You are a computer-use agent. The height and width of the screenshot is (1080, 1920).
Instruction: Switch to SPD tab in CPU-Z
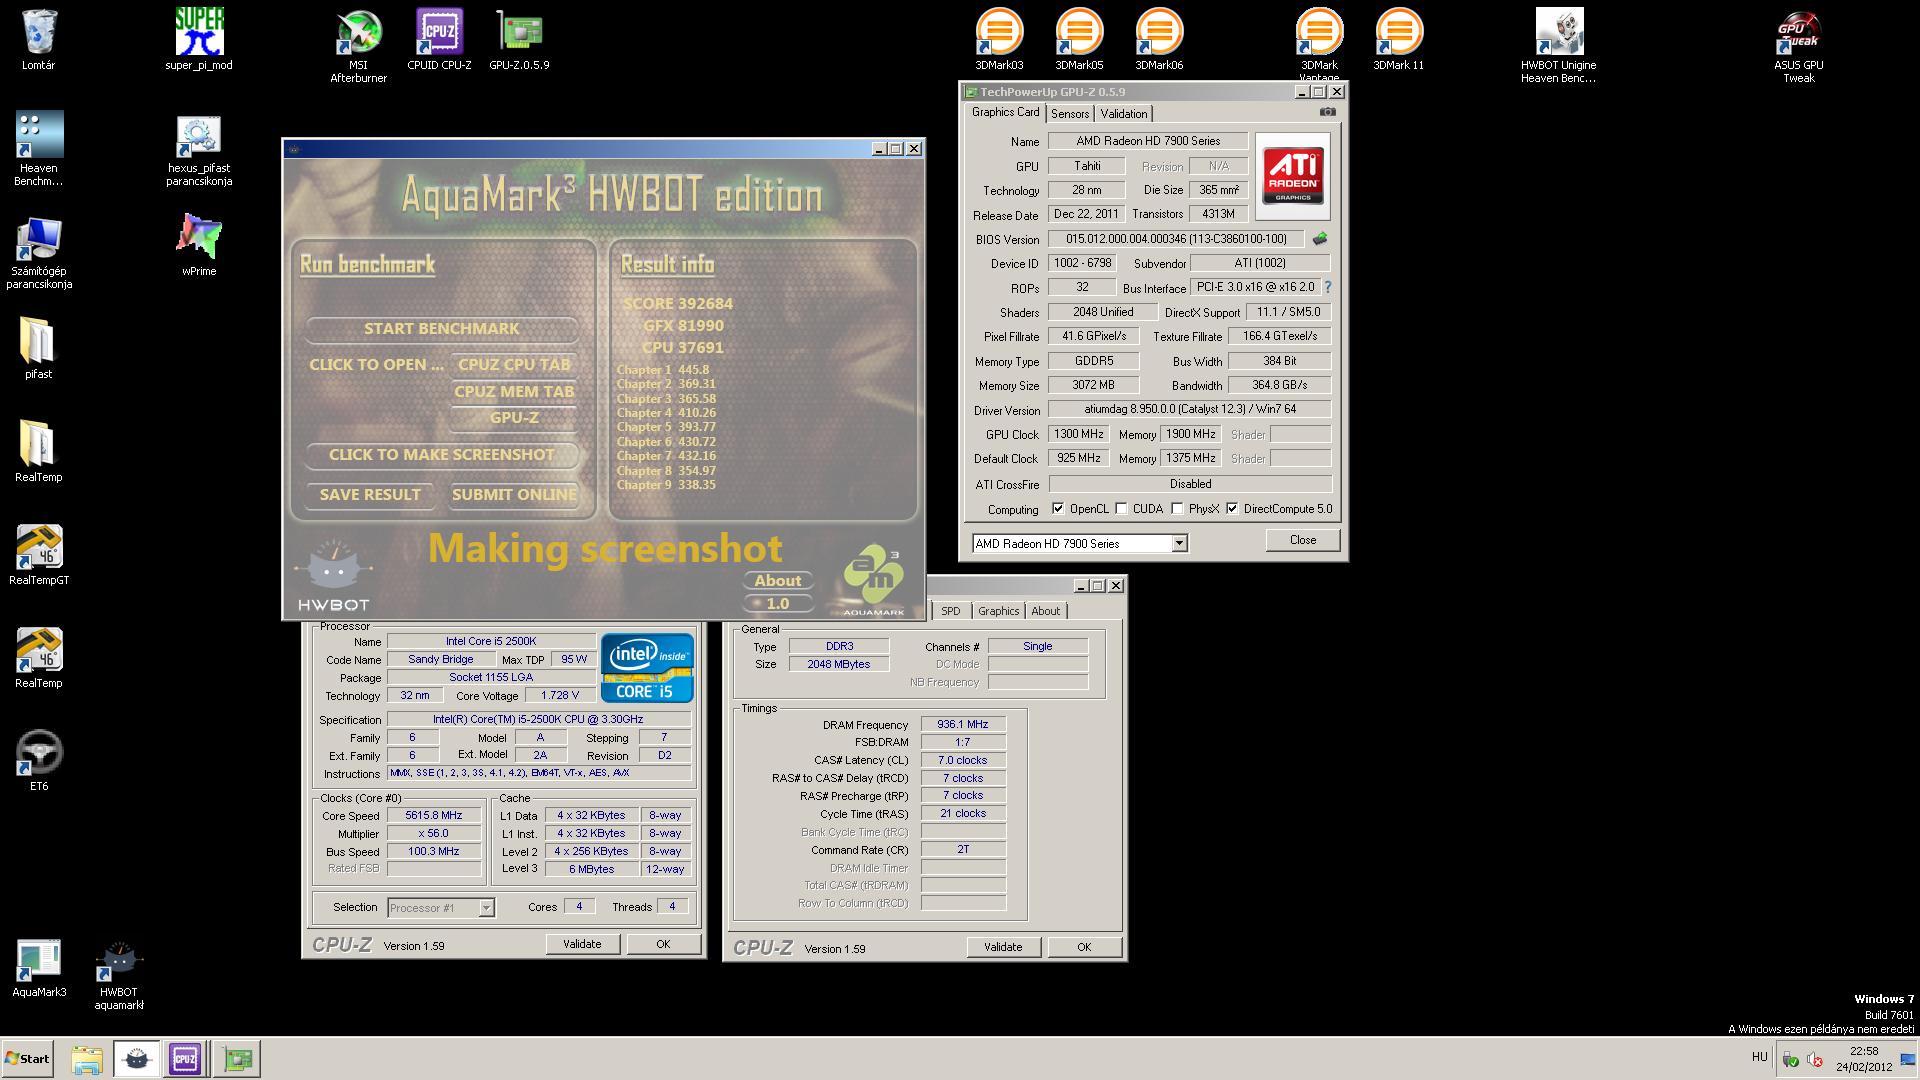point(951,611)
